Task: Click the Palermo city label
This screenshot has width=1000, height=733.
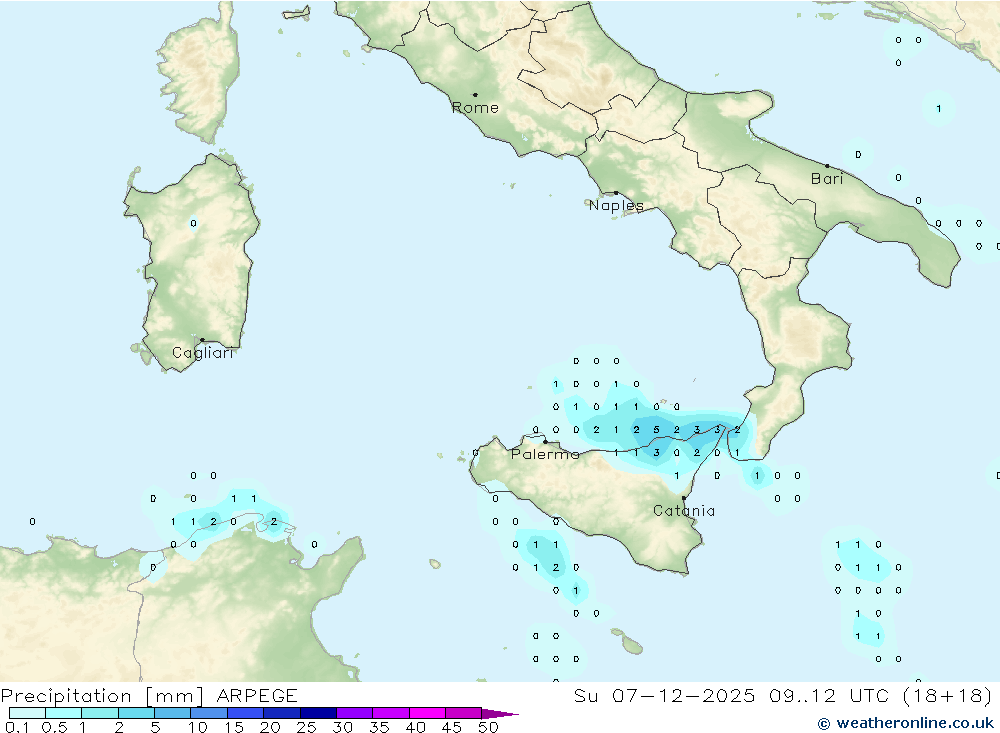Action: [545, 454]
